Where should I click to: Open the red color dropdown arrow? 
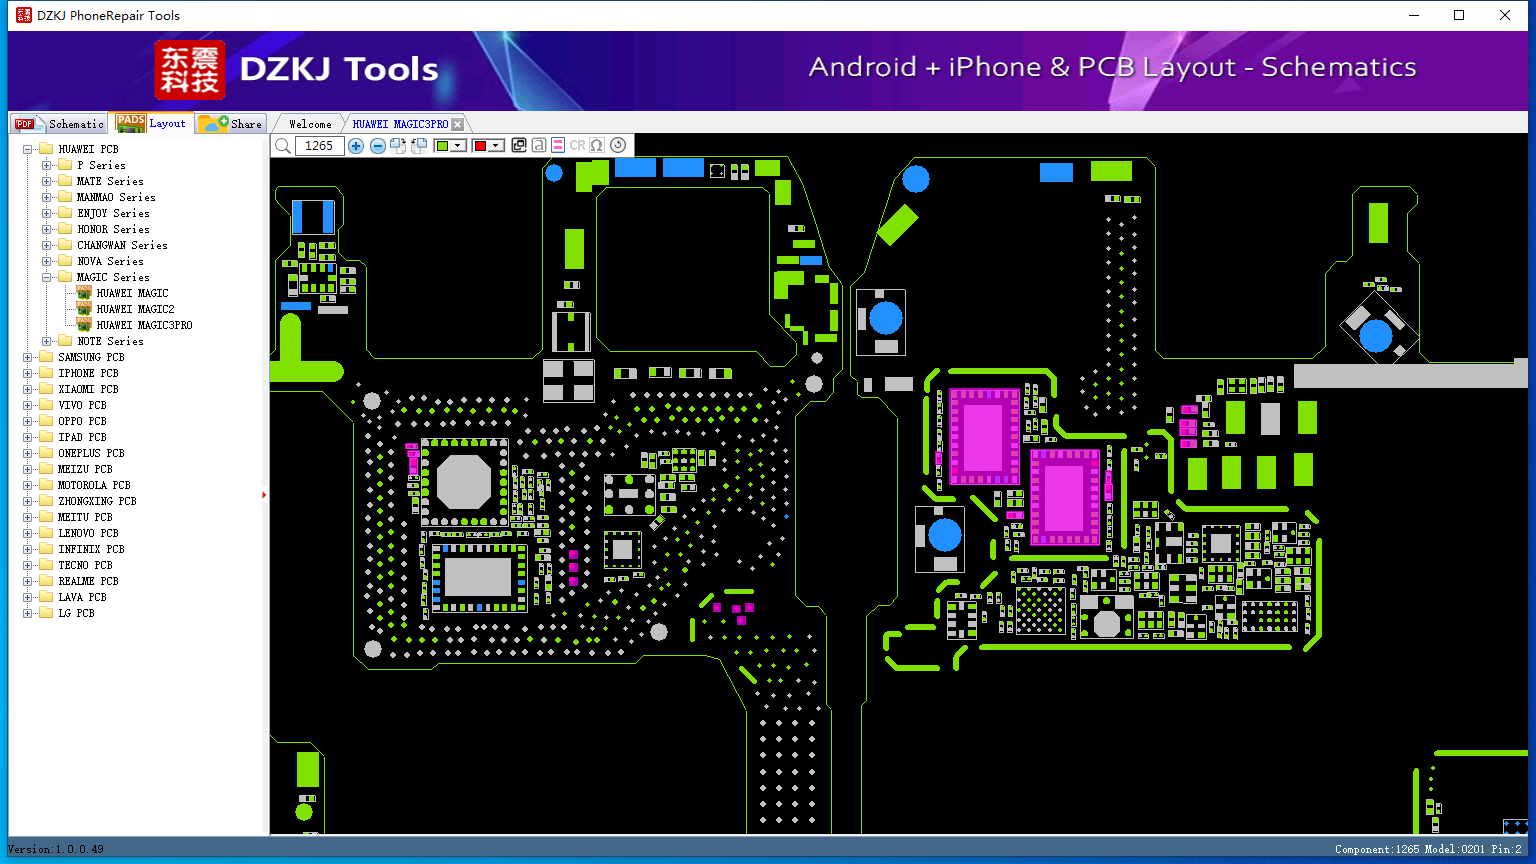pyautogui.click(x=495, y=146)
